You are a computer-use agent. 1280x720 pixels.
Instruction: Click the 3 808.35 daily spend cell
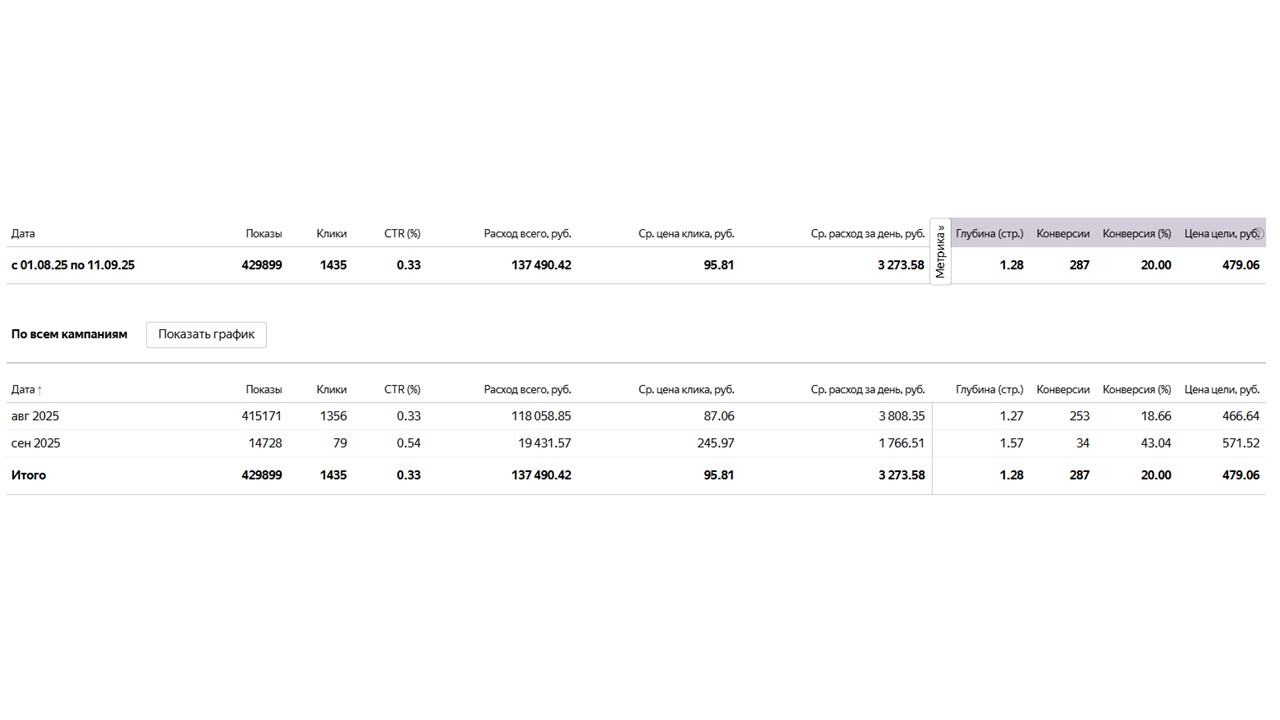[901, 416]
